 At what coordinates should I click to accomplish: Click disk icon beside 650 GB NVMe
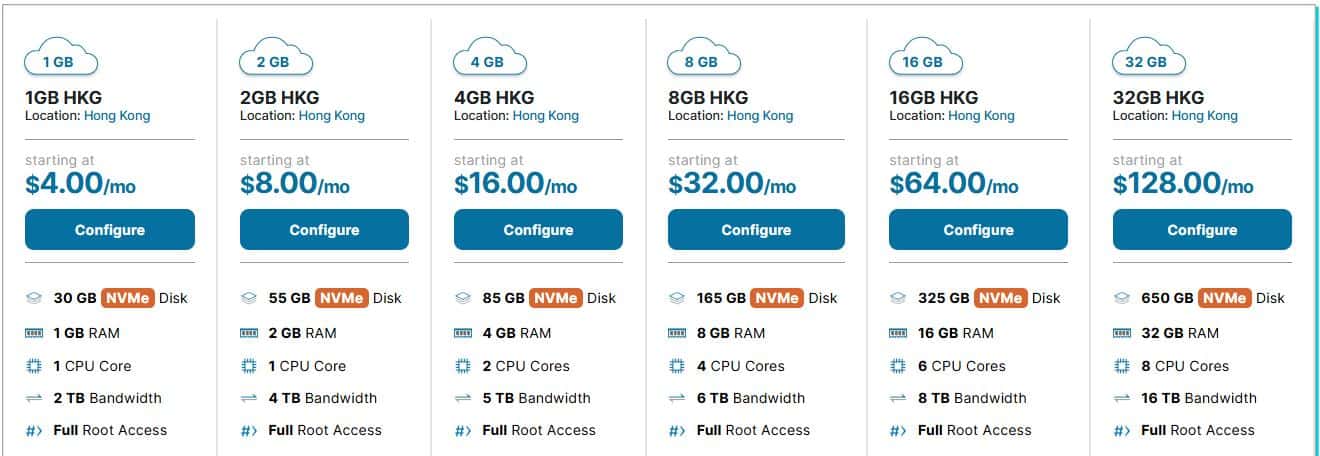pyautogui.click(x=1121, y=298)
